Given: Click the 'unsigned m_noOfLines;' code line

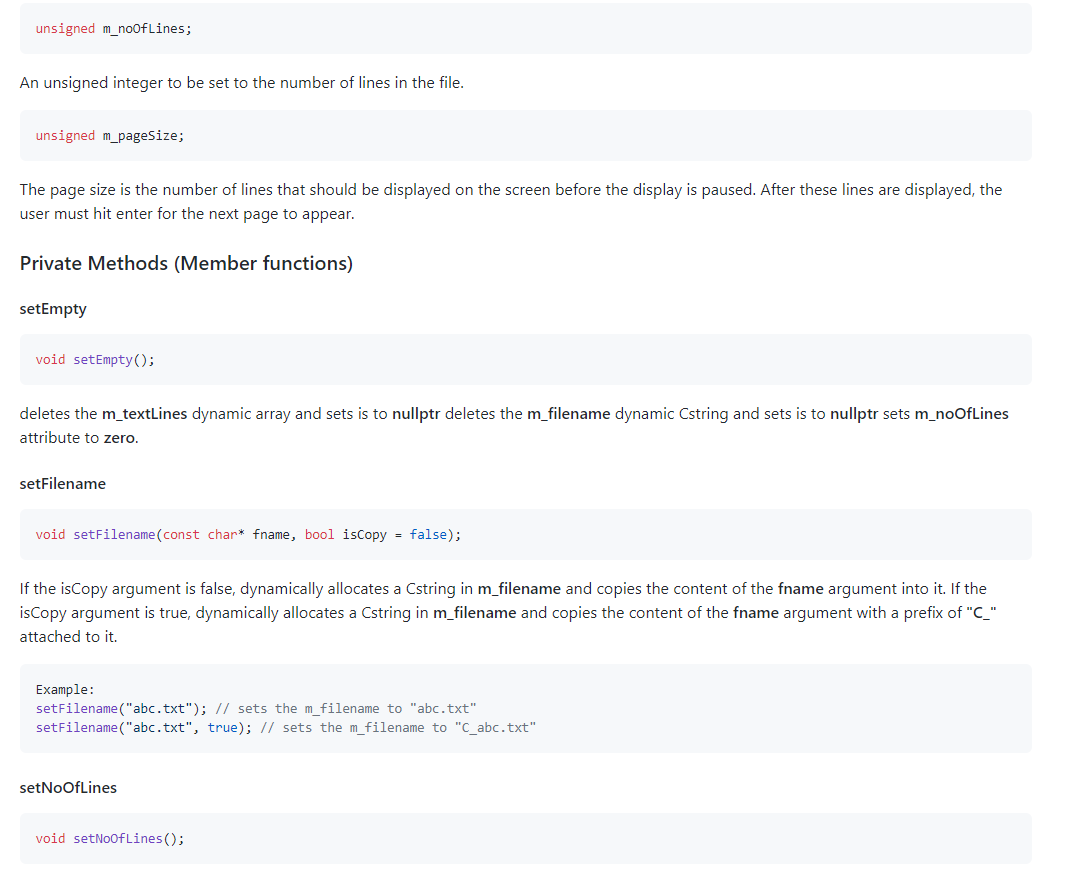Looking at the screenshot, I should point(113,28).
